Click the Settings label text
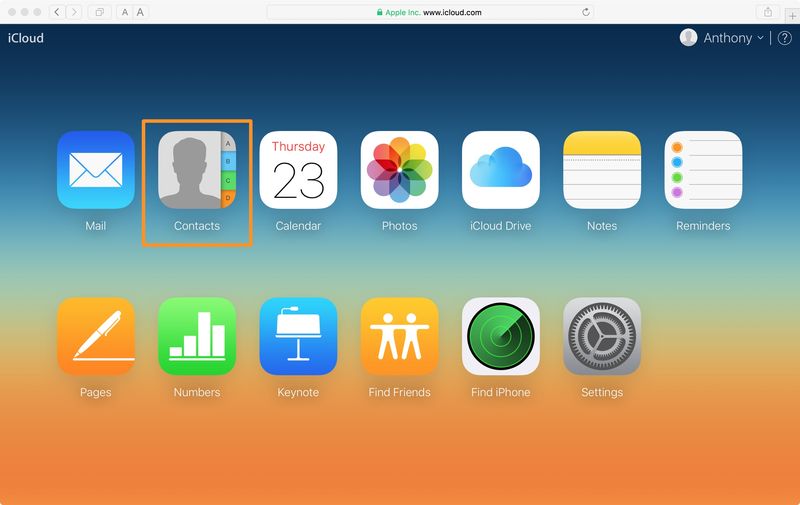Image resolution: width=800 pixels, height=505 pixels. pos(602,392)
